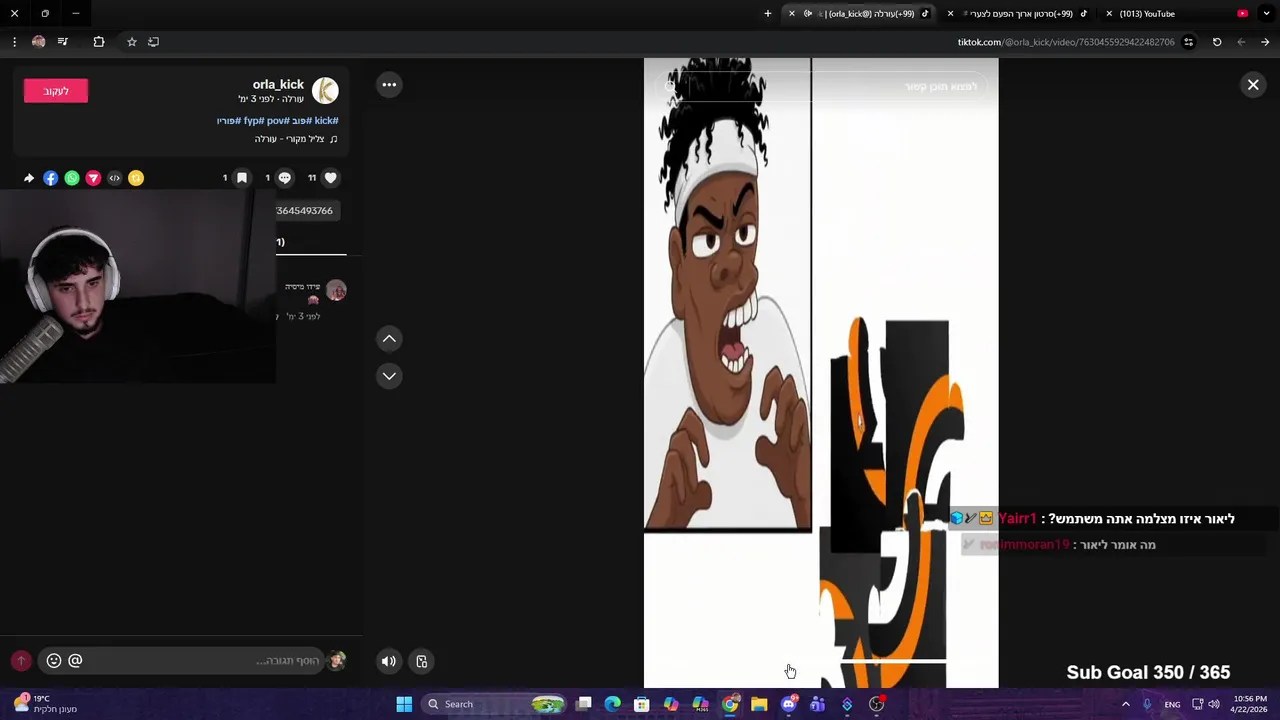
Task: Open site settings icon in address bar
Action: 1188,42
